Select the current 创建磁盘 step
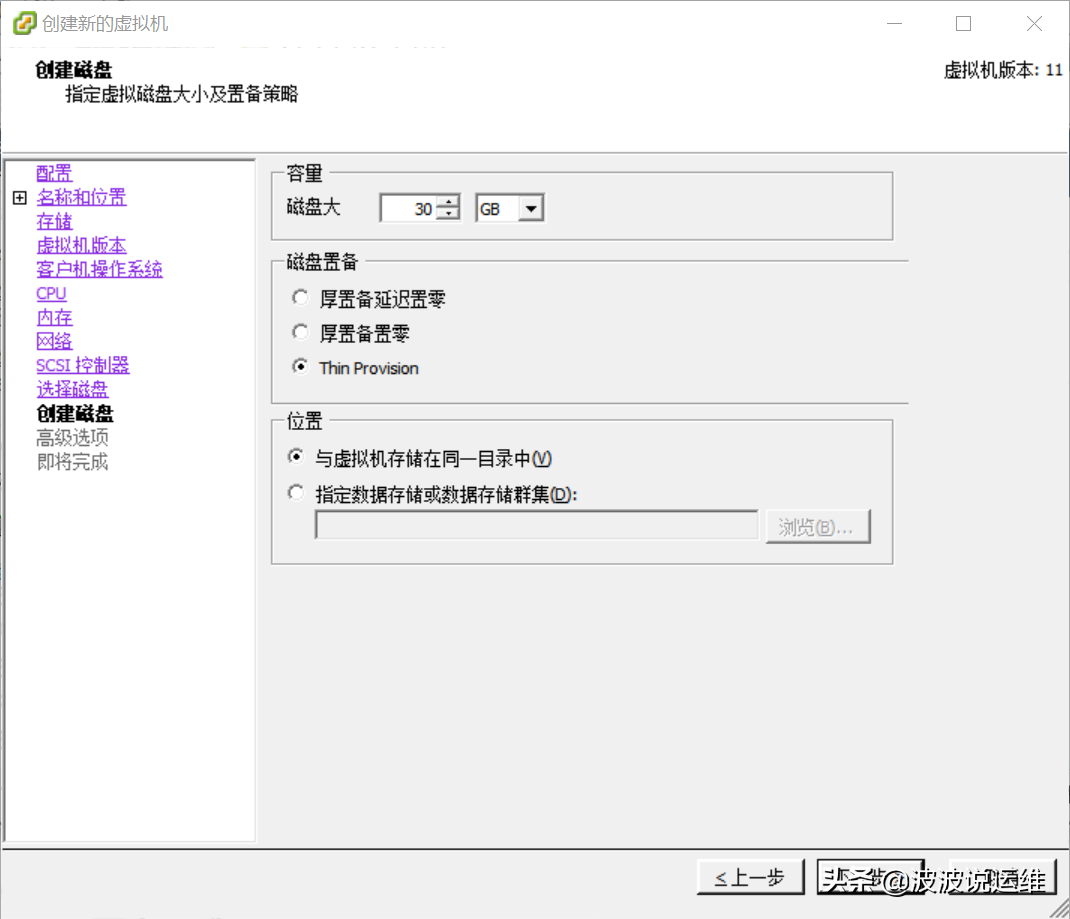 75,413
